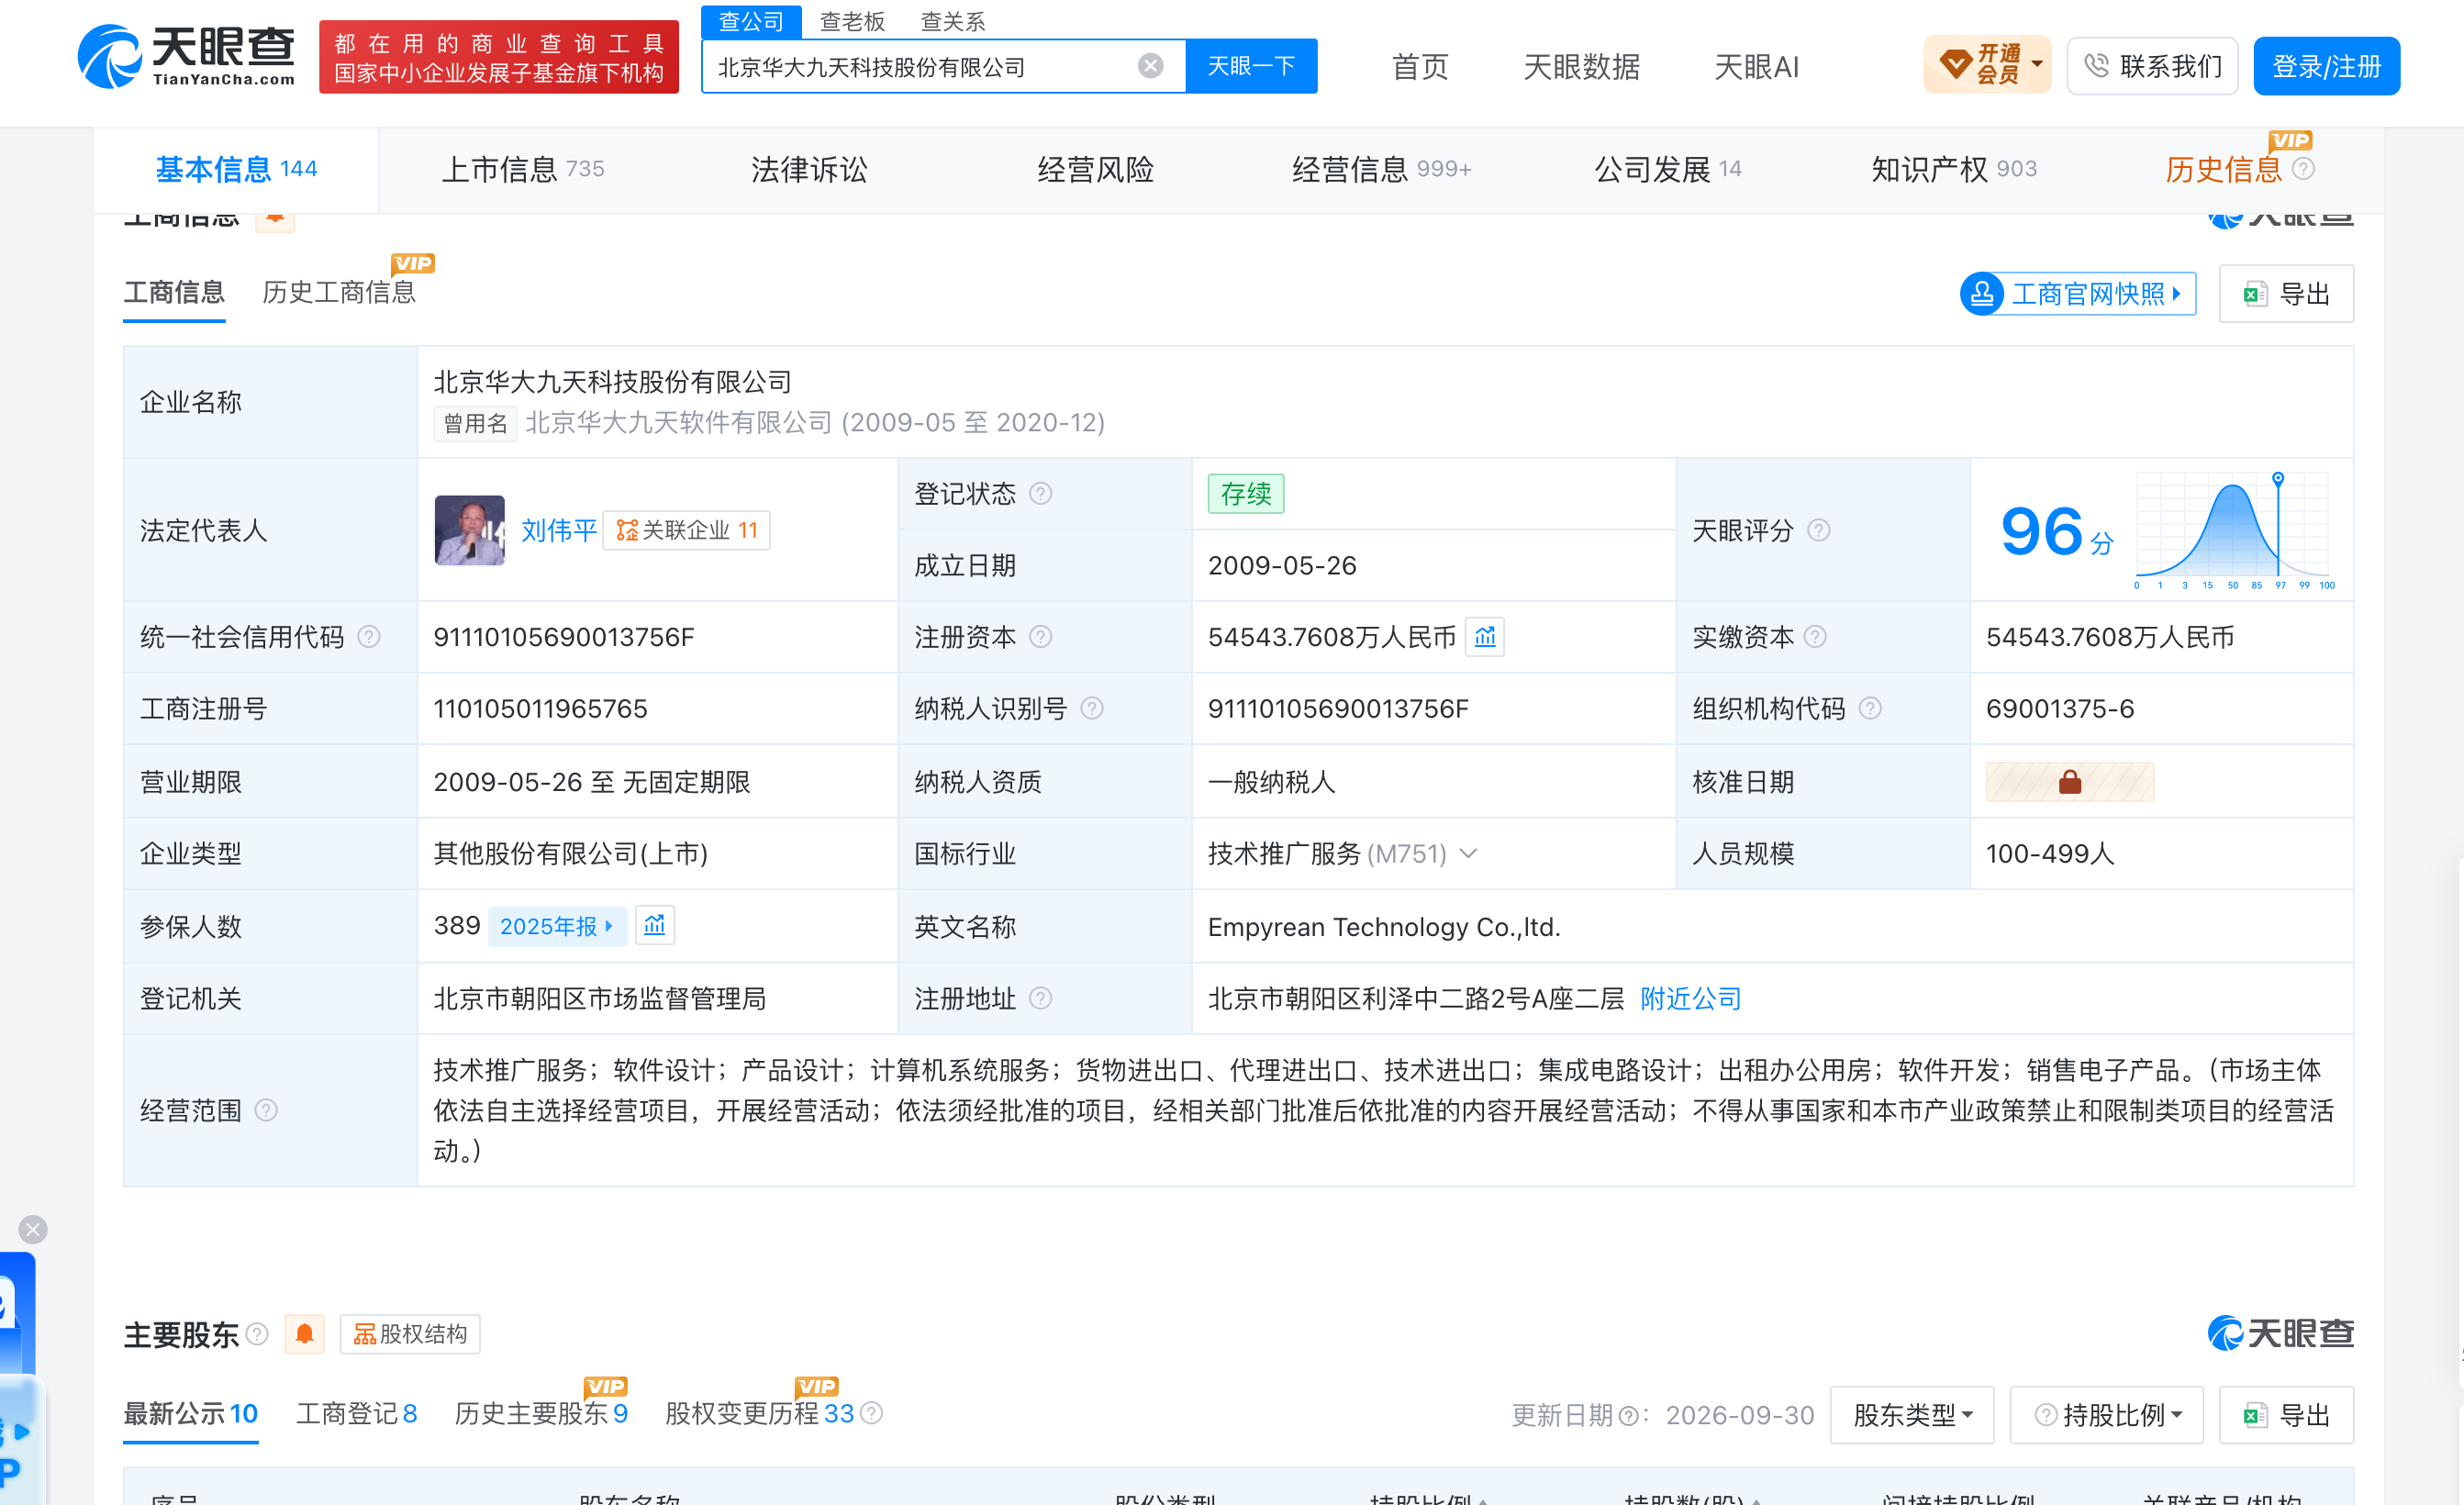The image size is (2464, 1505).
Task: Open registered capital chart icon
Action: [x=1485, y=637]
